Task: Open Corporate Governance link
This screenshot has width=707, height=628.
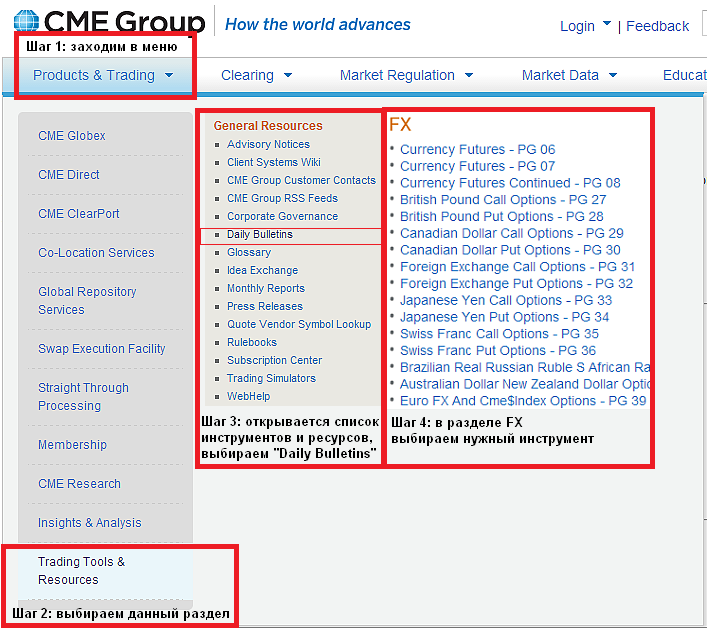Action: 282,216
